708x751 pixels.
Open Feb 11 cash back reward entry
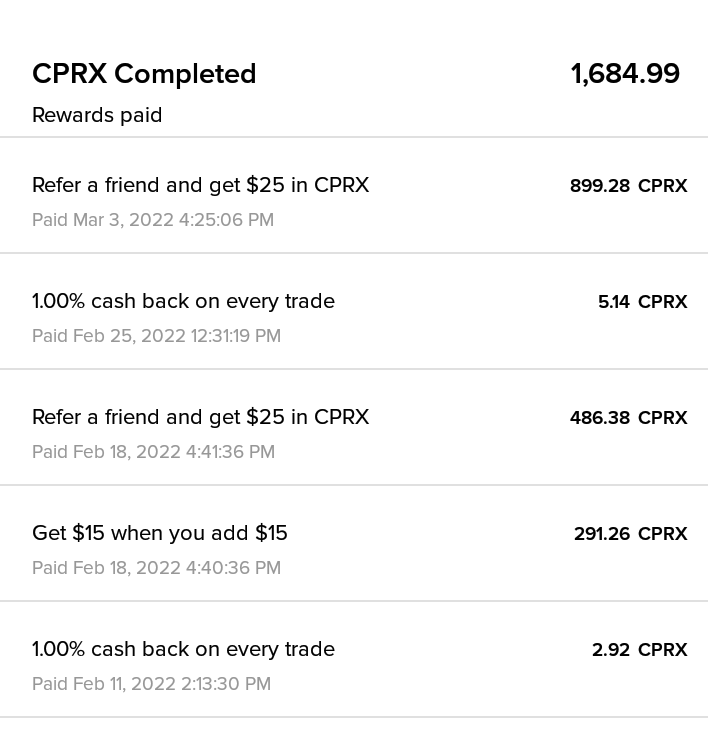354,659
